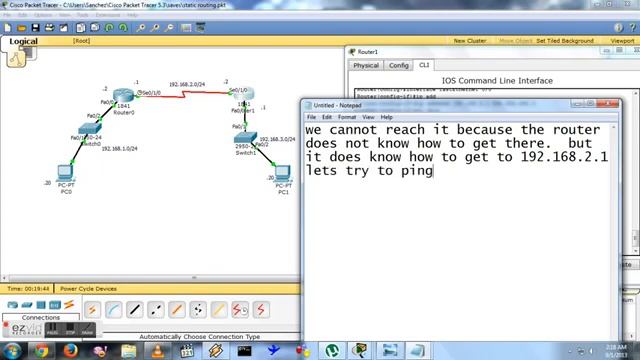This screenshot has width=640, height=360.
Task: Click the [Root] cluster label
Action: pos(82,41)
